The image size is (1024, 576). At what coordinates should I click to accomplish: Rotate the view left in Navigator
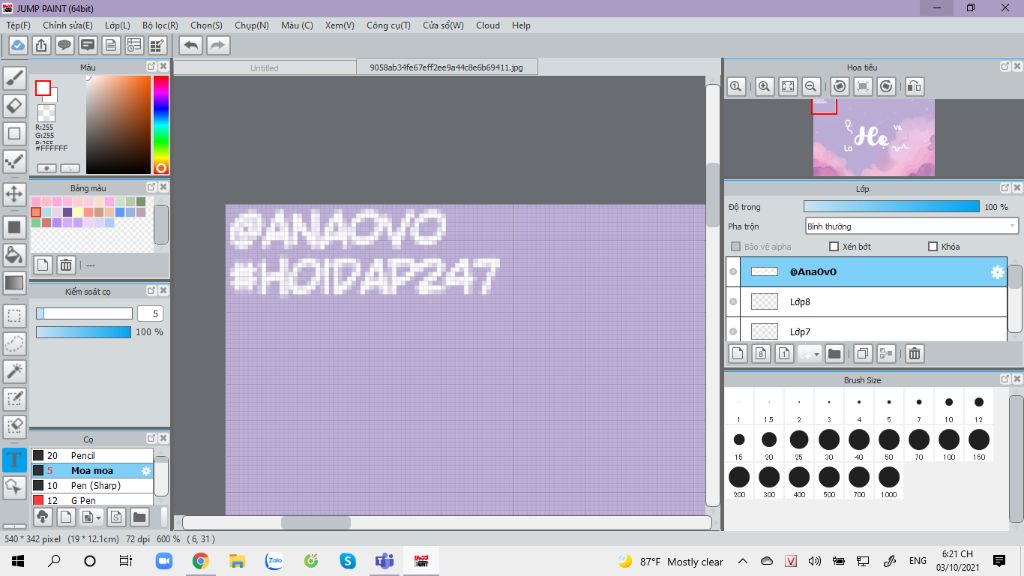tap(840, 86)
